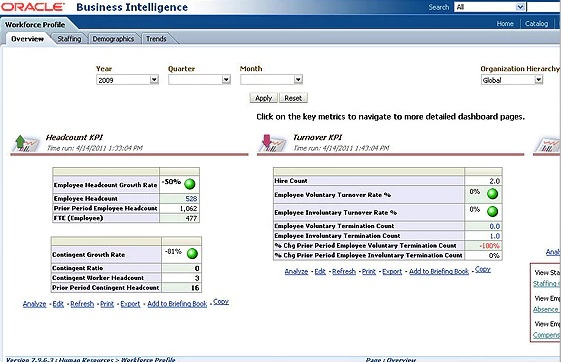Click Prior Period Contingent Headcount value 16
This screenshot has width=561, height=362.
(x=195, y=287)
